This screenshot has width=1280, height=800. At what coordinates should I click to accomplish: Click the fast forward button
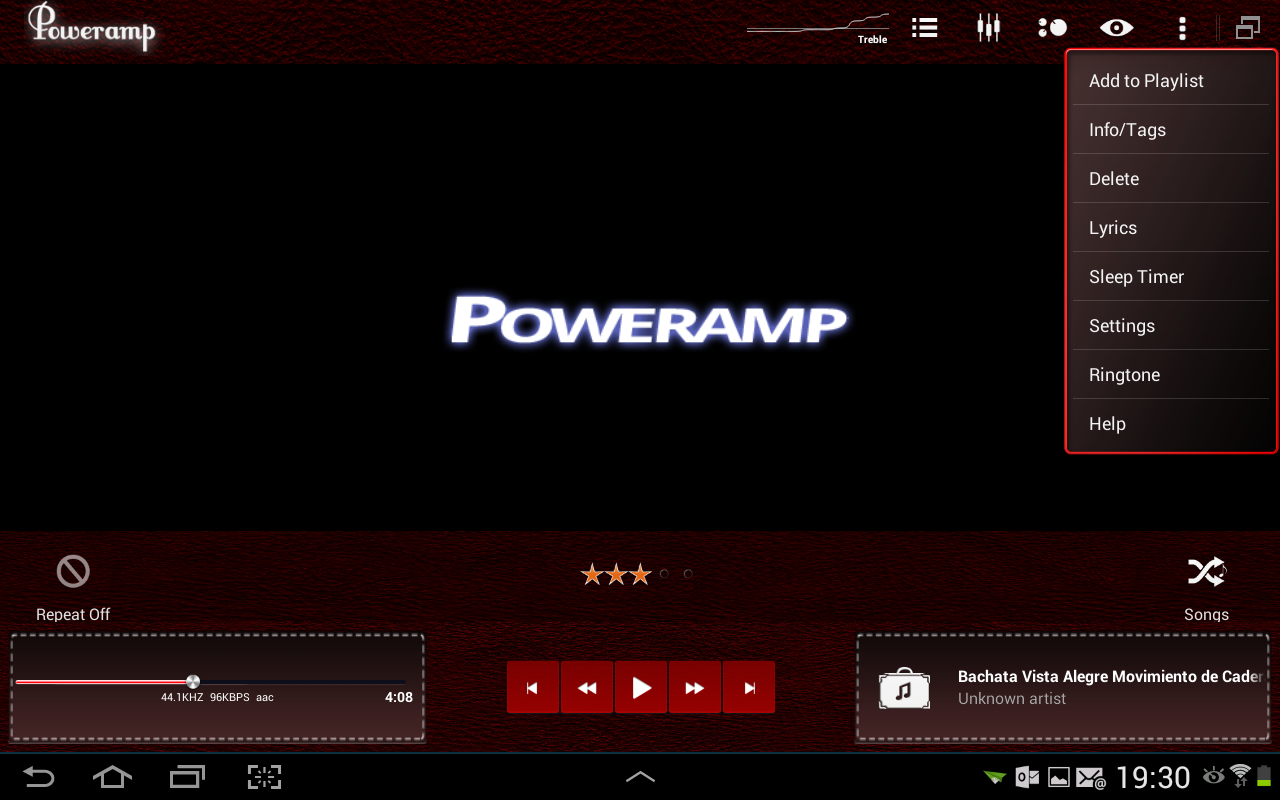[695, 687]
